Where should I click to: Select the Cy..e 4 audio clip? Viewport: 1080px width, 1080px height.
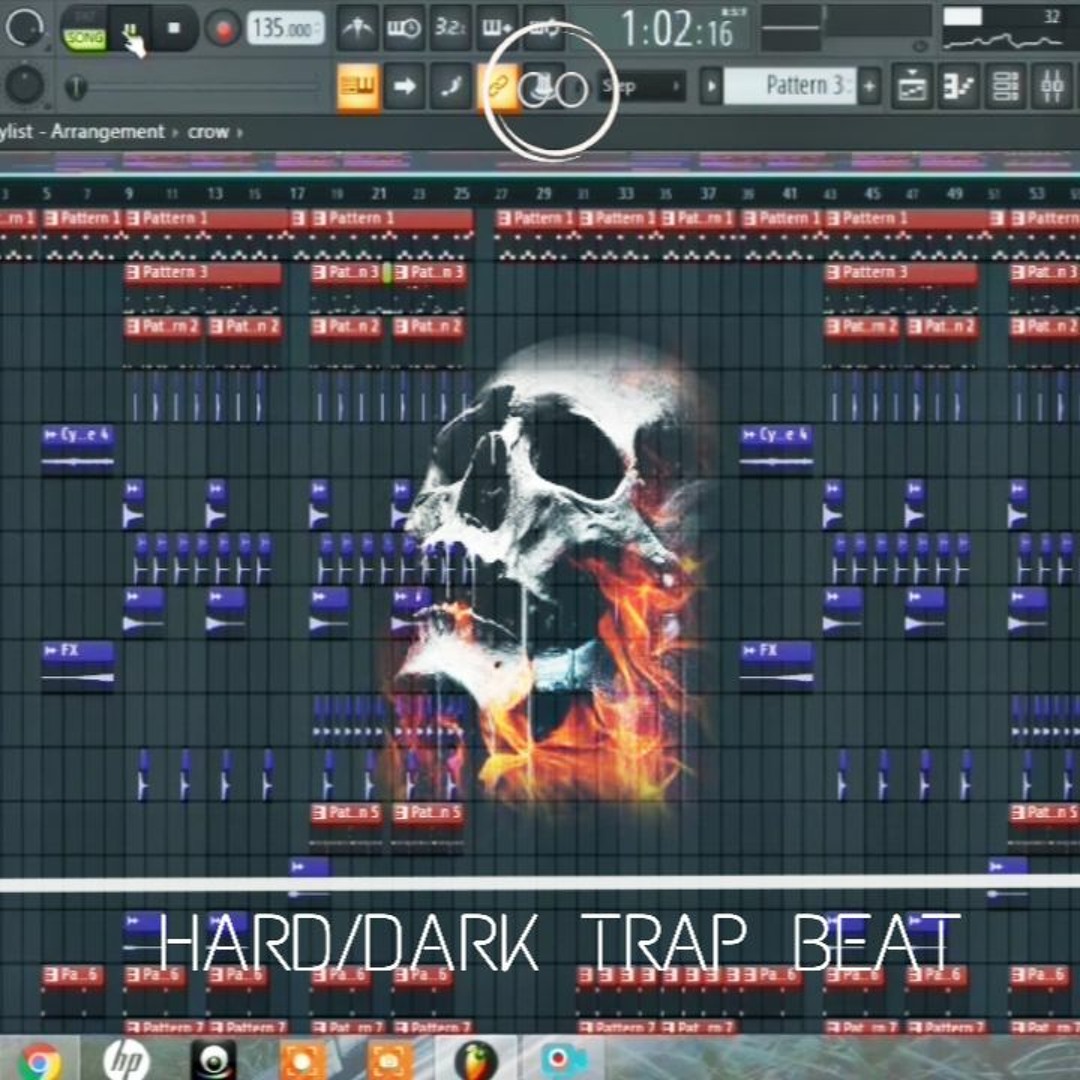click(78, 448)
